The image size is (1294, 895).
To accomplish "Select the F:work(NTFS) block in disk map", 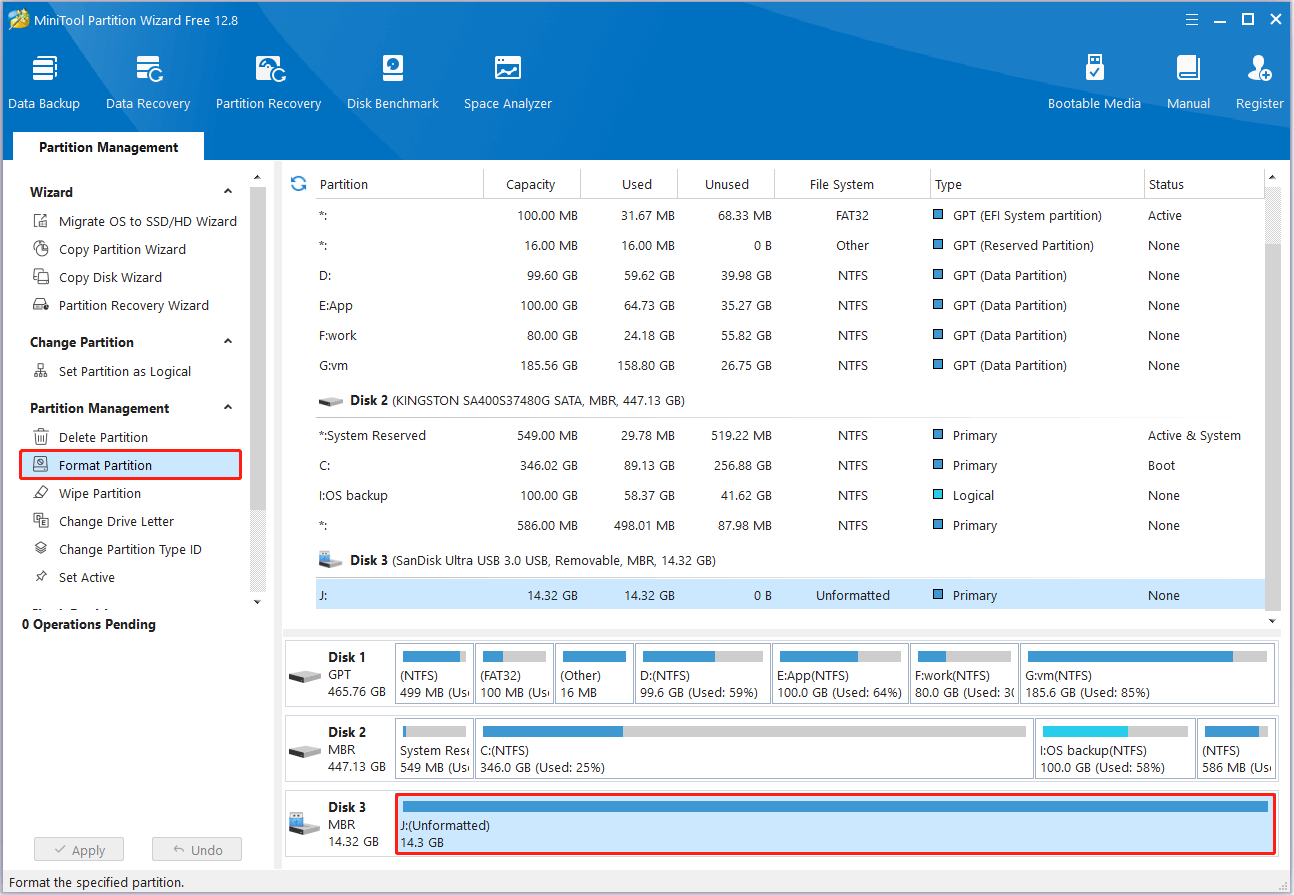I will 965,673.
